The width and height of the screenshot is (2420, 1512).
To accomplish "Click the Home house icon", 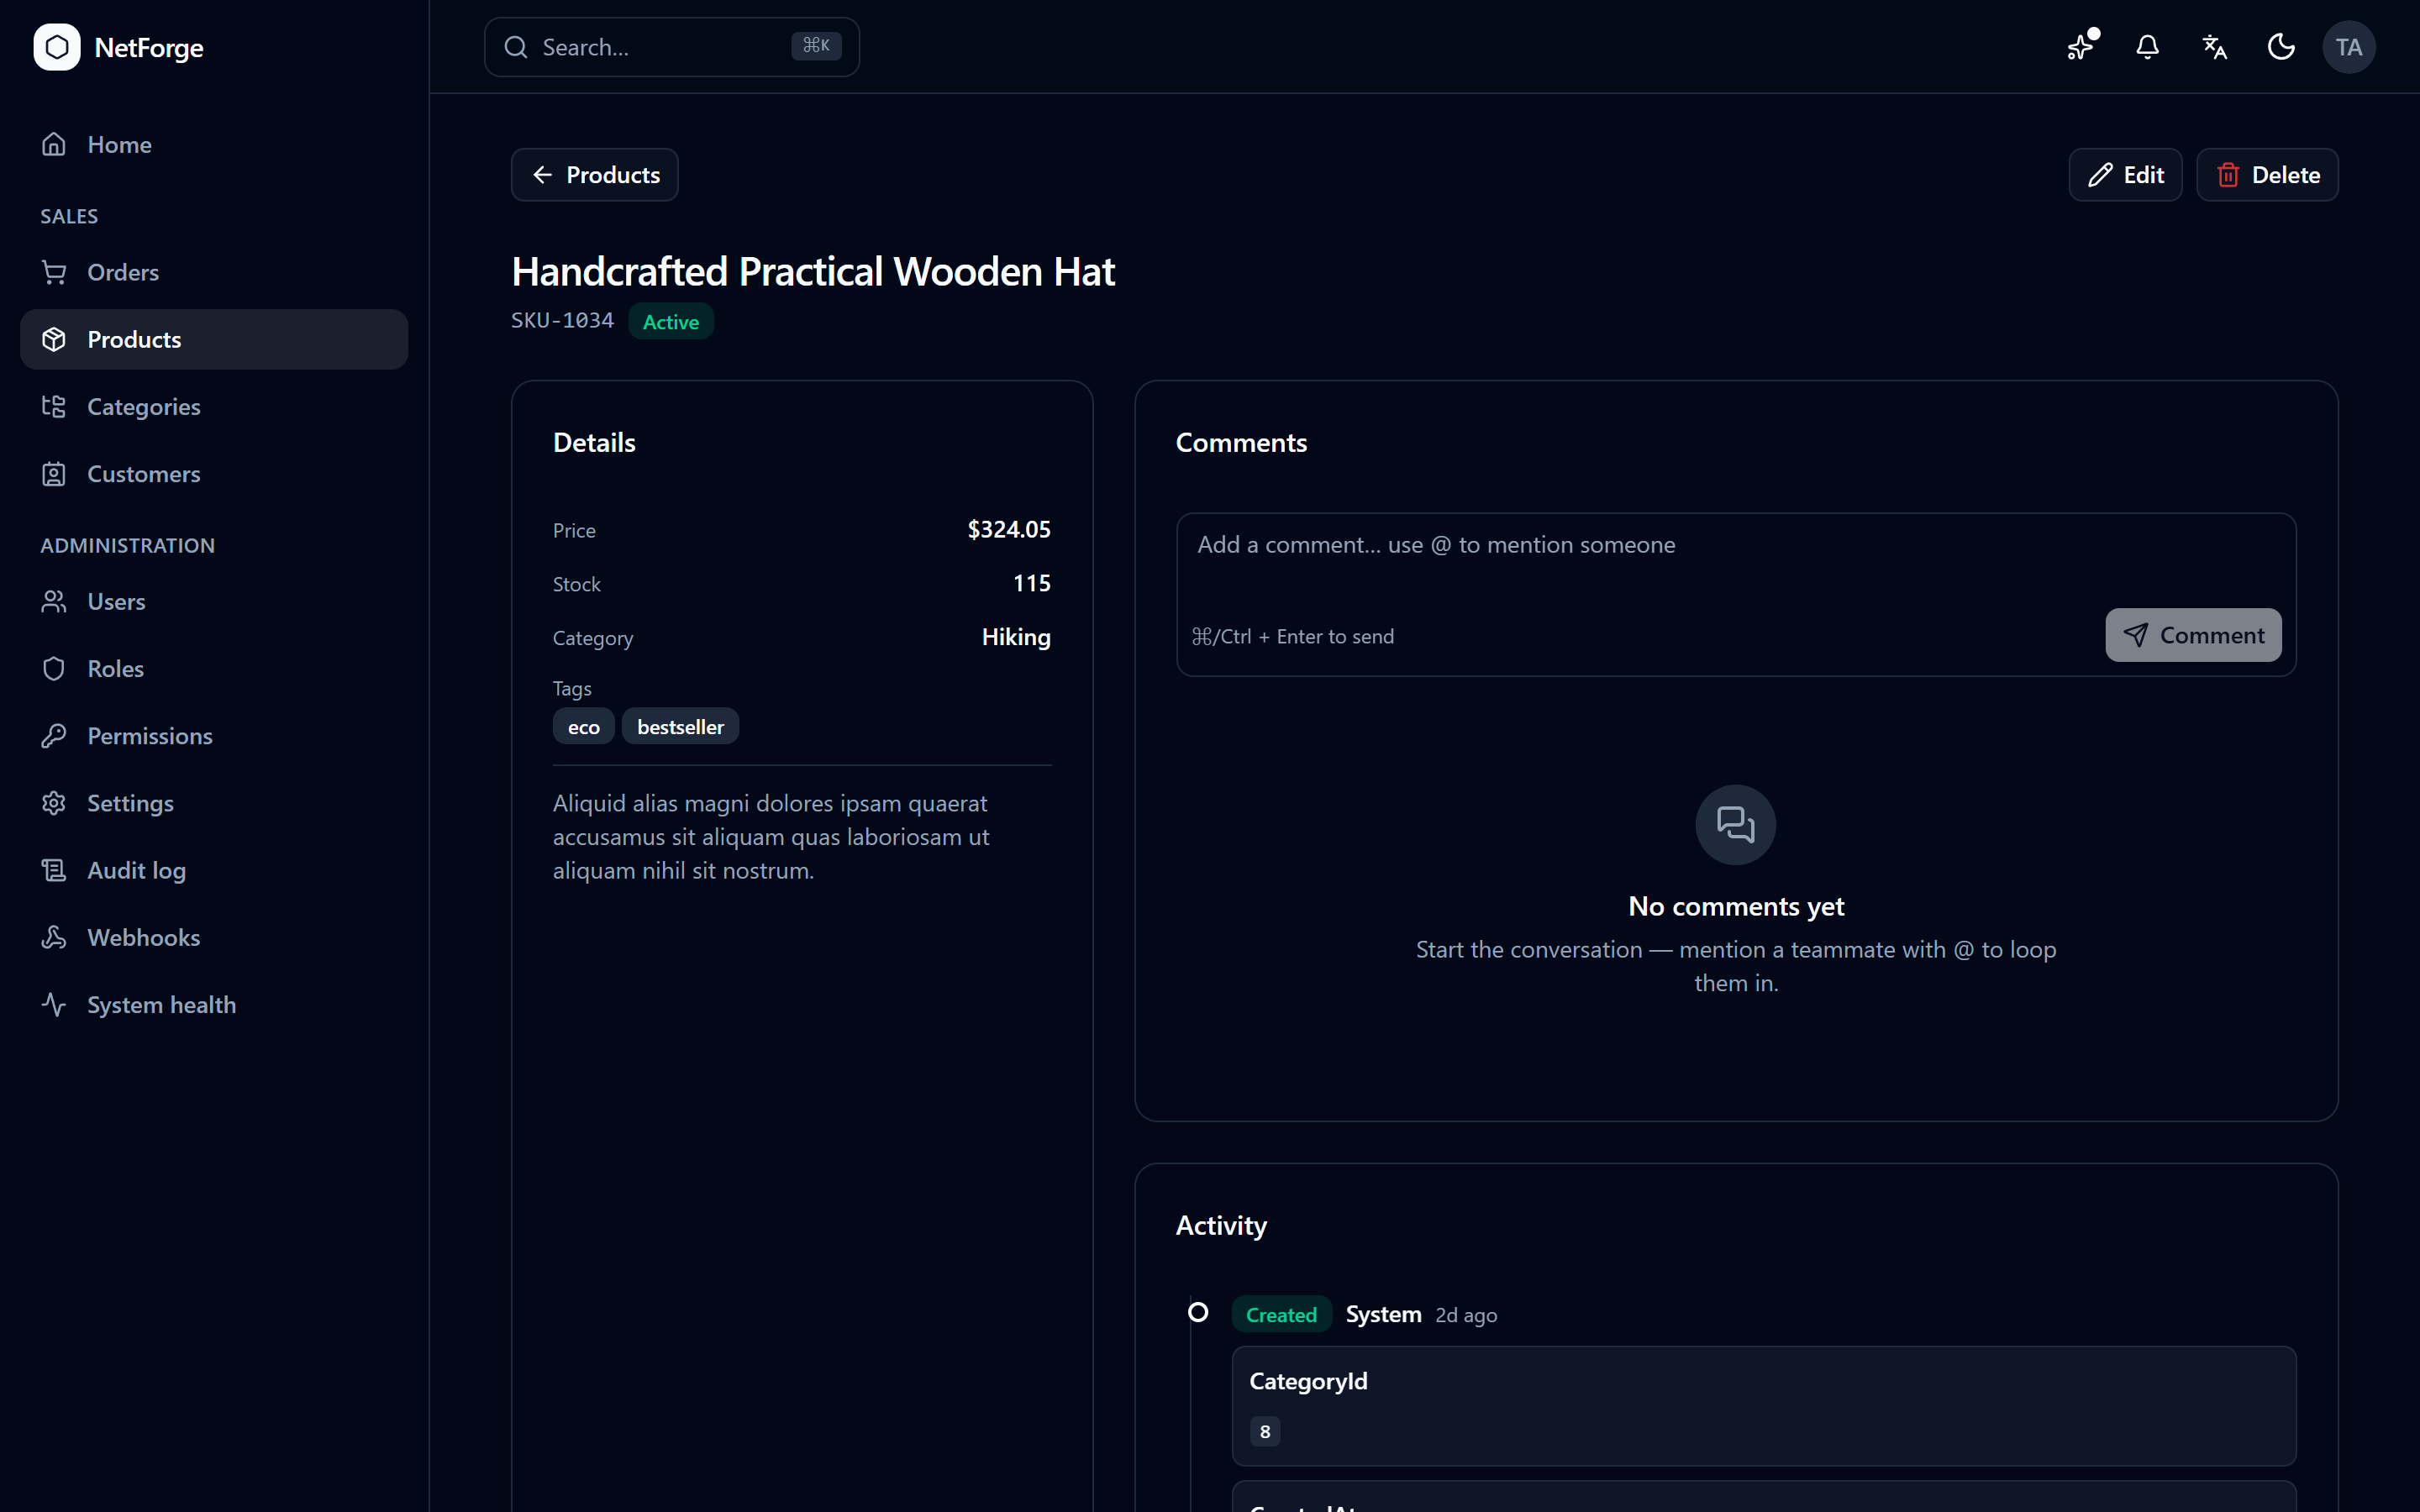I will pyautogui.click(x=54, y=145).
